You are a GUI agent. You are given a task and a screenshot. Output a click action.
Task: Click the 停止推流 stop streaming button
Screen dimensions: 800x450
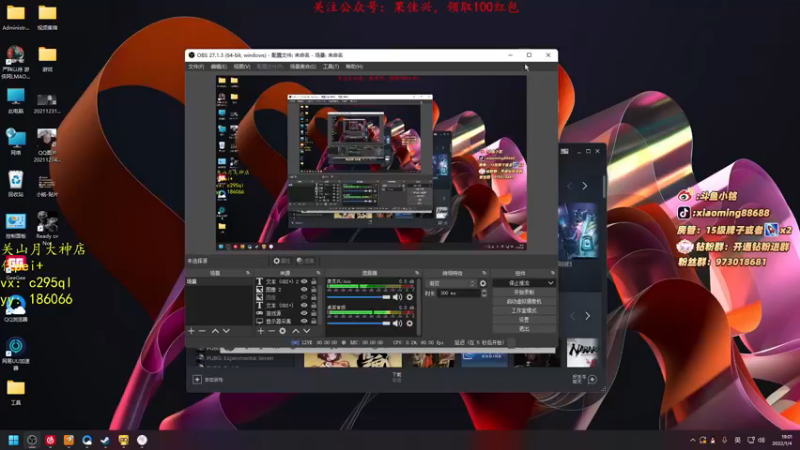coord(519,283)
